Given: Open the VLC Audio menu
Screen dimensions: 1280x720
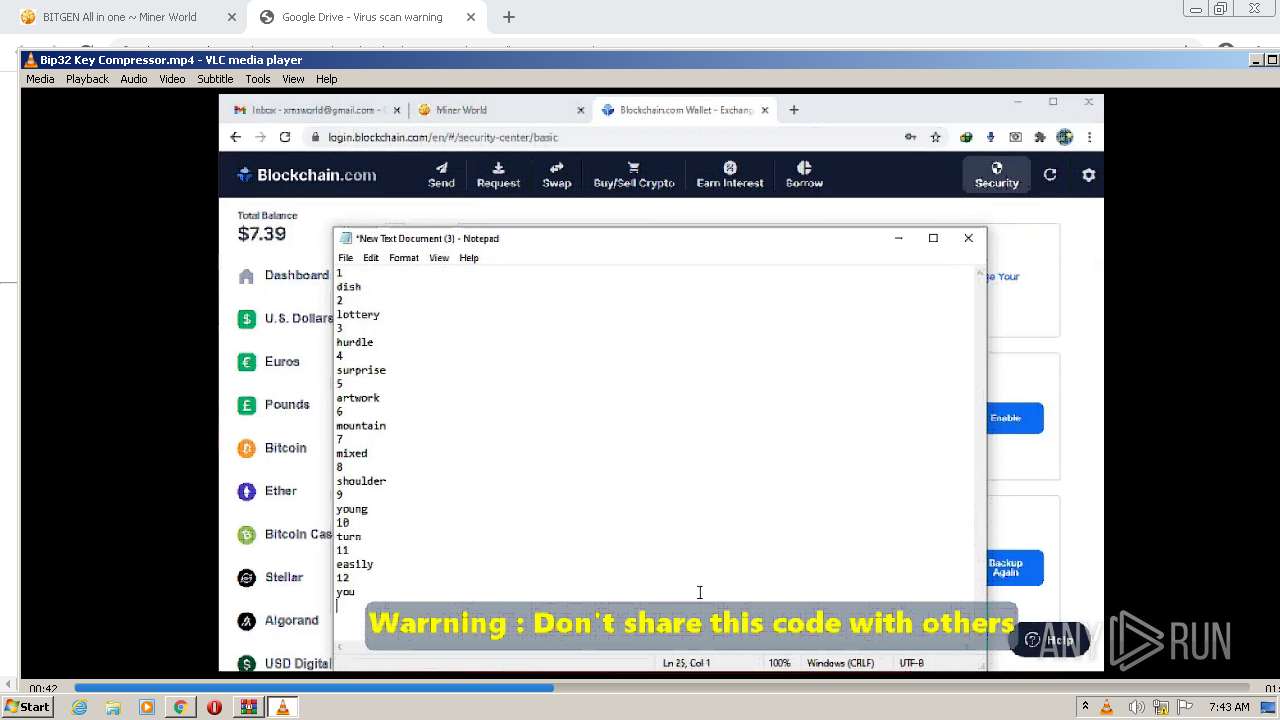Looking at the screenshot, I should point(134,79).
